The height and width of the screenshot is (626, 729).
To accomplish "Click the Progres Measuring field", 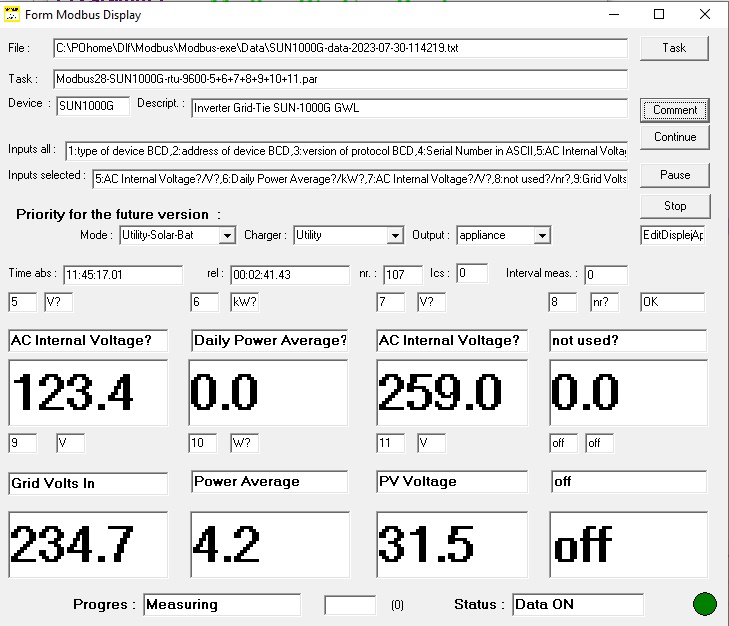I will [x=222, y=605].
